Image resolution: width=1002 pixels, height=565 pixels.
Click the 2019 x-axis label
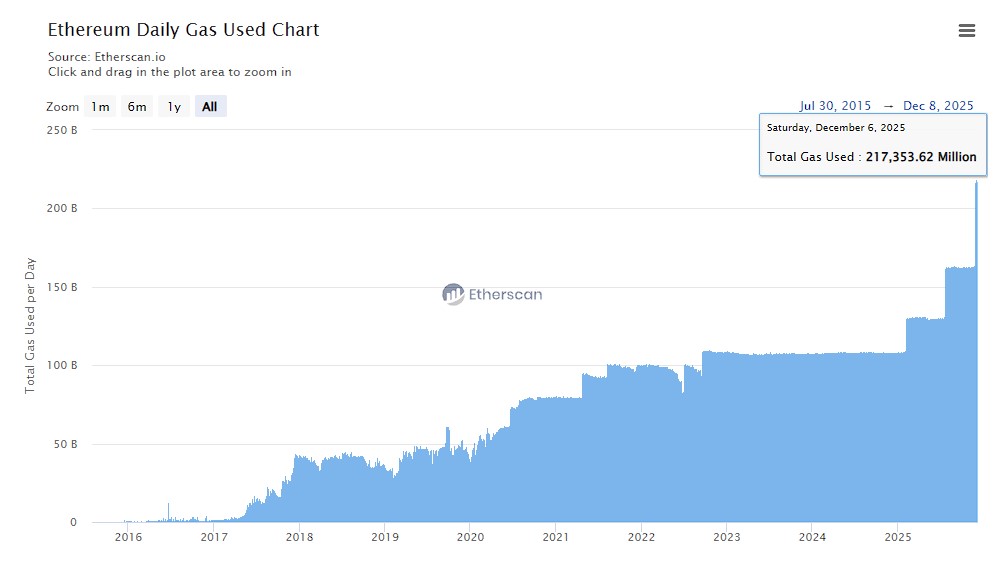(x=385, y=537)
